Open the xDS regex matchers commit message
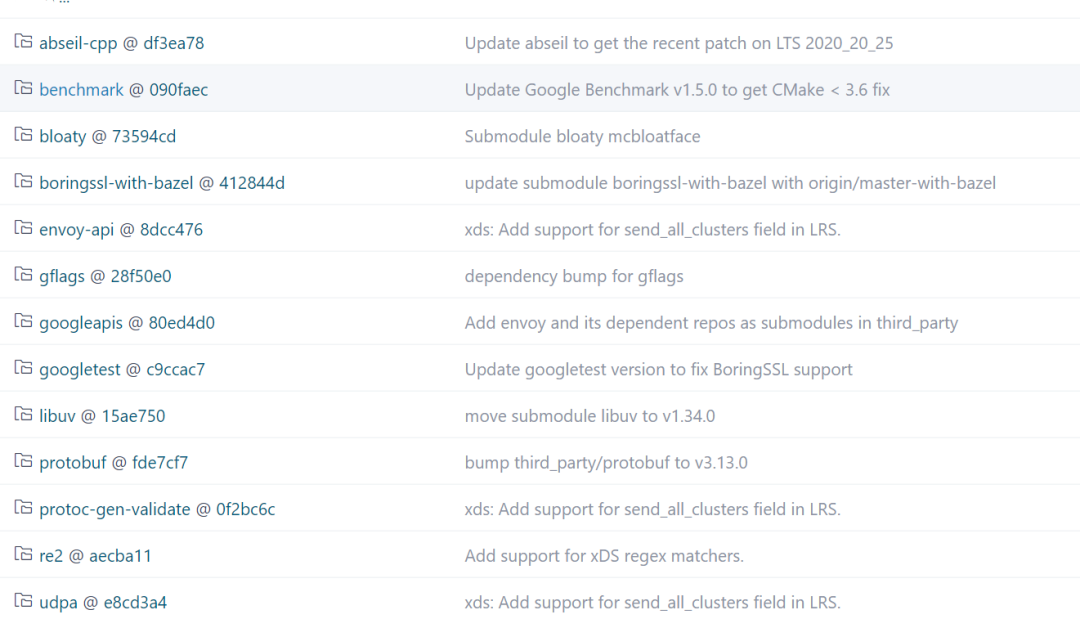 tap(604, 555)
